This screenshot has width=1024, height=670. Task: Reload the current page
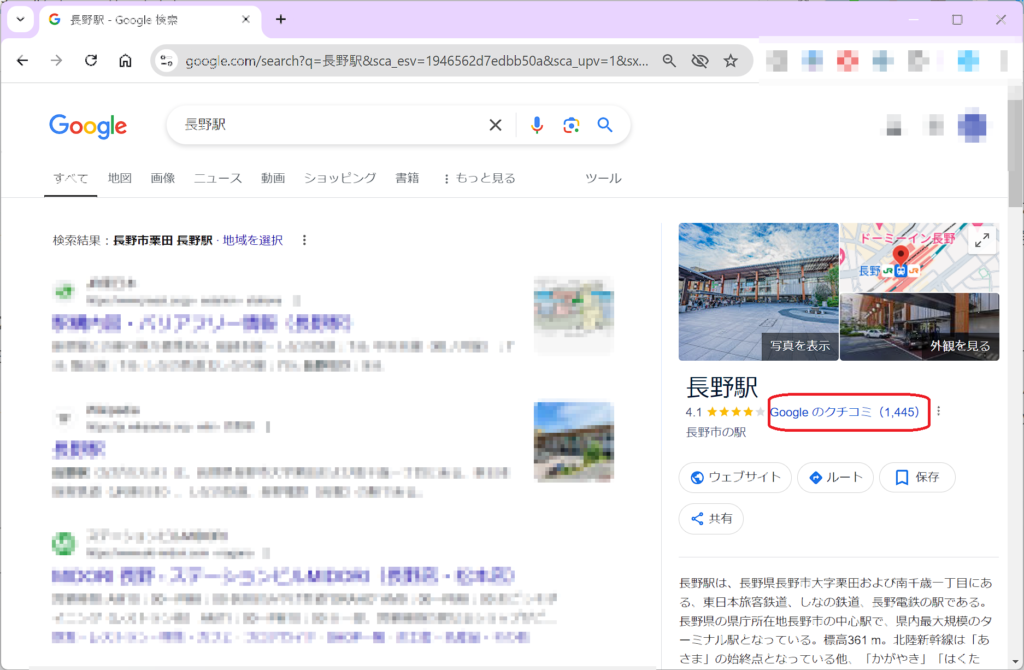[91, 61]
